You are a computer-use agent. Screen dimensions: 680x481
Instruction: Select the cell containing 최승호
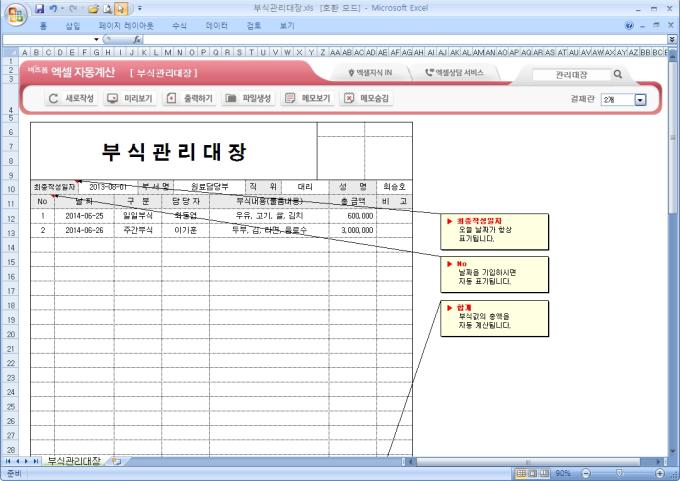394,187
